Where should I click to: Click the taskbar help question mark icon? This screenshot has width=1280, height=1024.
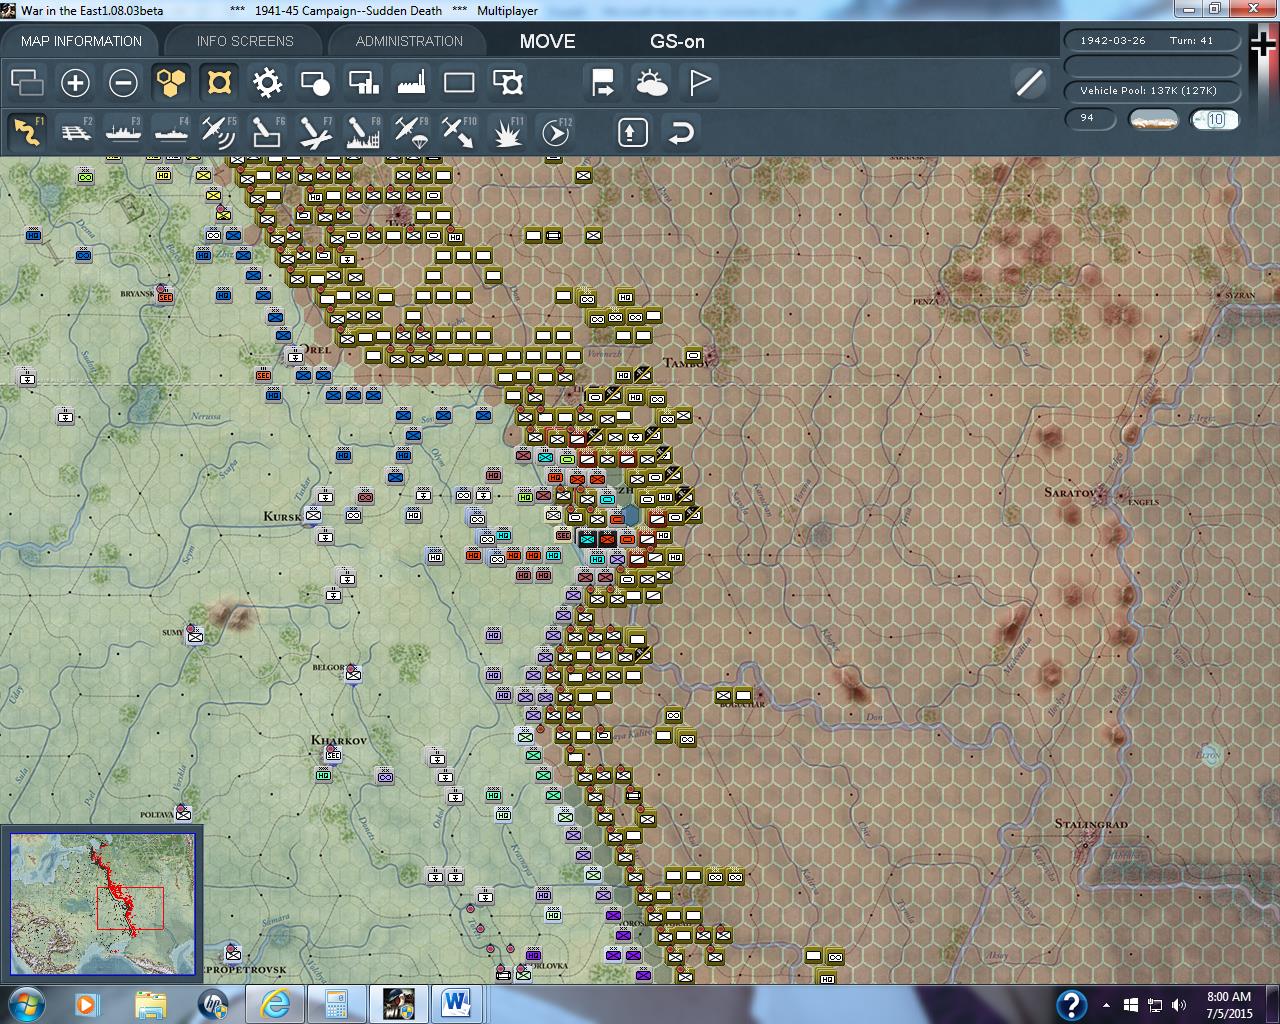click(x=1071, y=1004)
